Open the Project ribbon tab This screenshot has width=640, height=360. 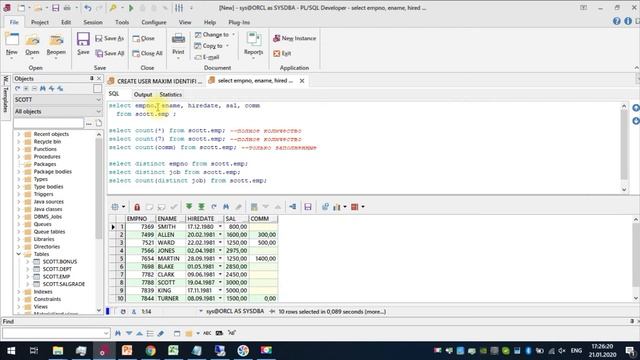(40, 22)
